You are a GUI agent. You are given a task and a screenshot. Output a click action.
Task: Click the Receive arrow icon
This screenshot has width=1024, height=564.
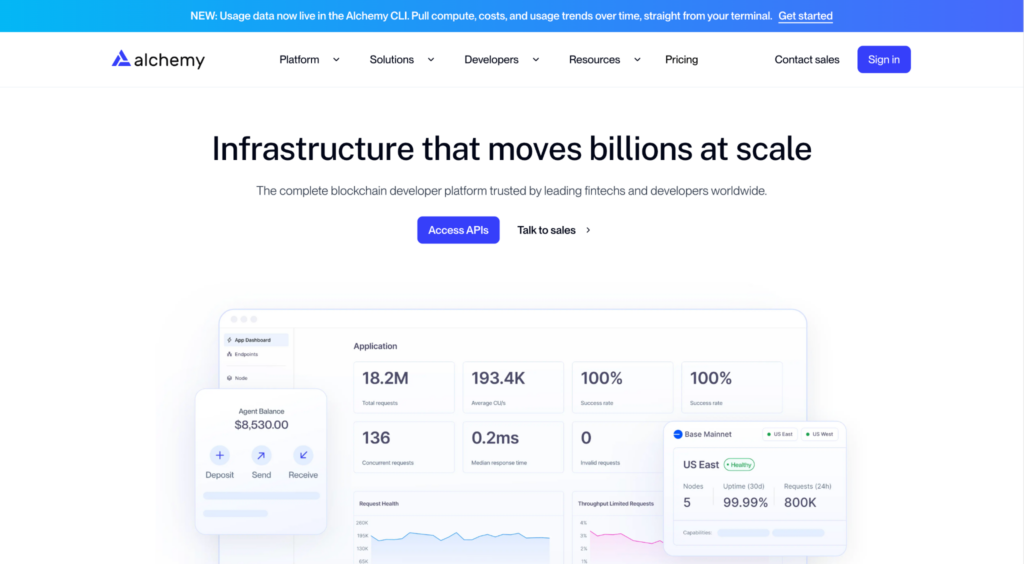coord(303,455)
